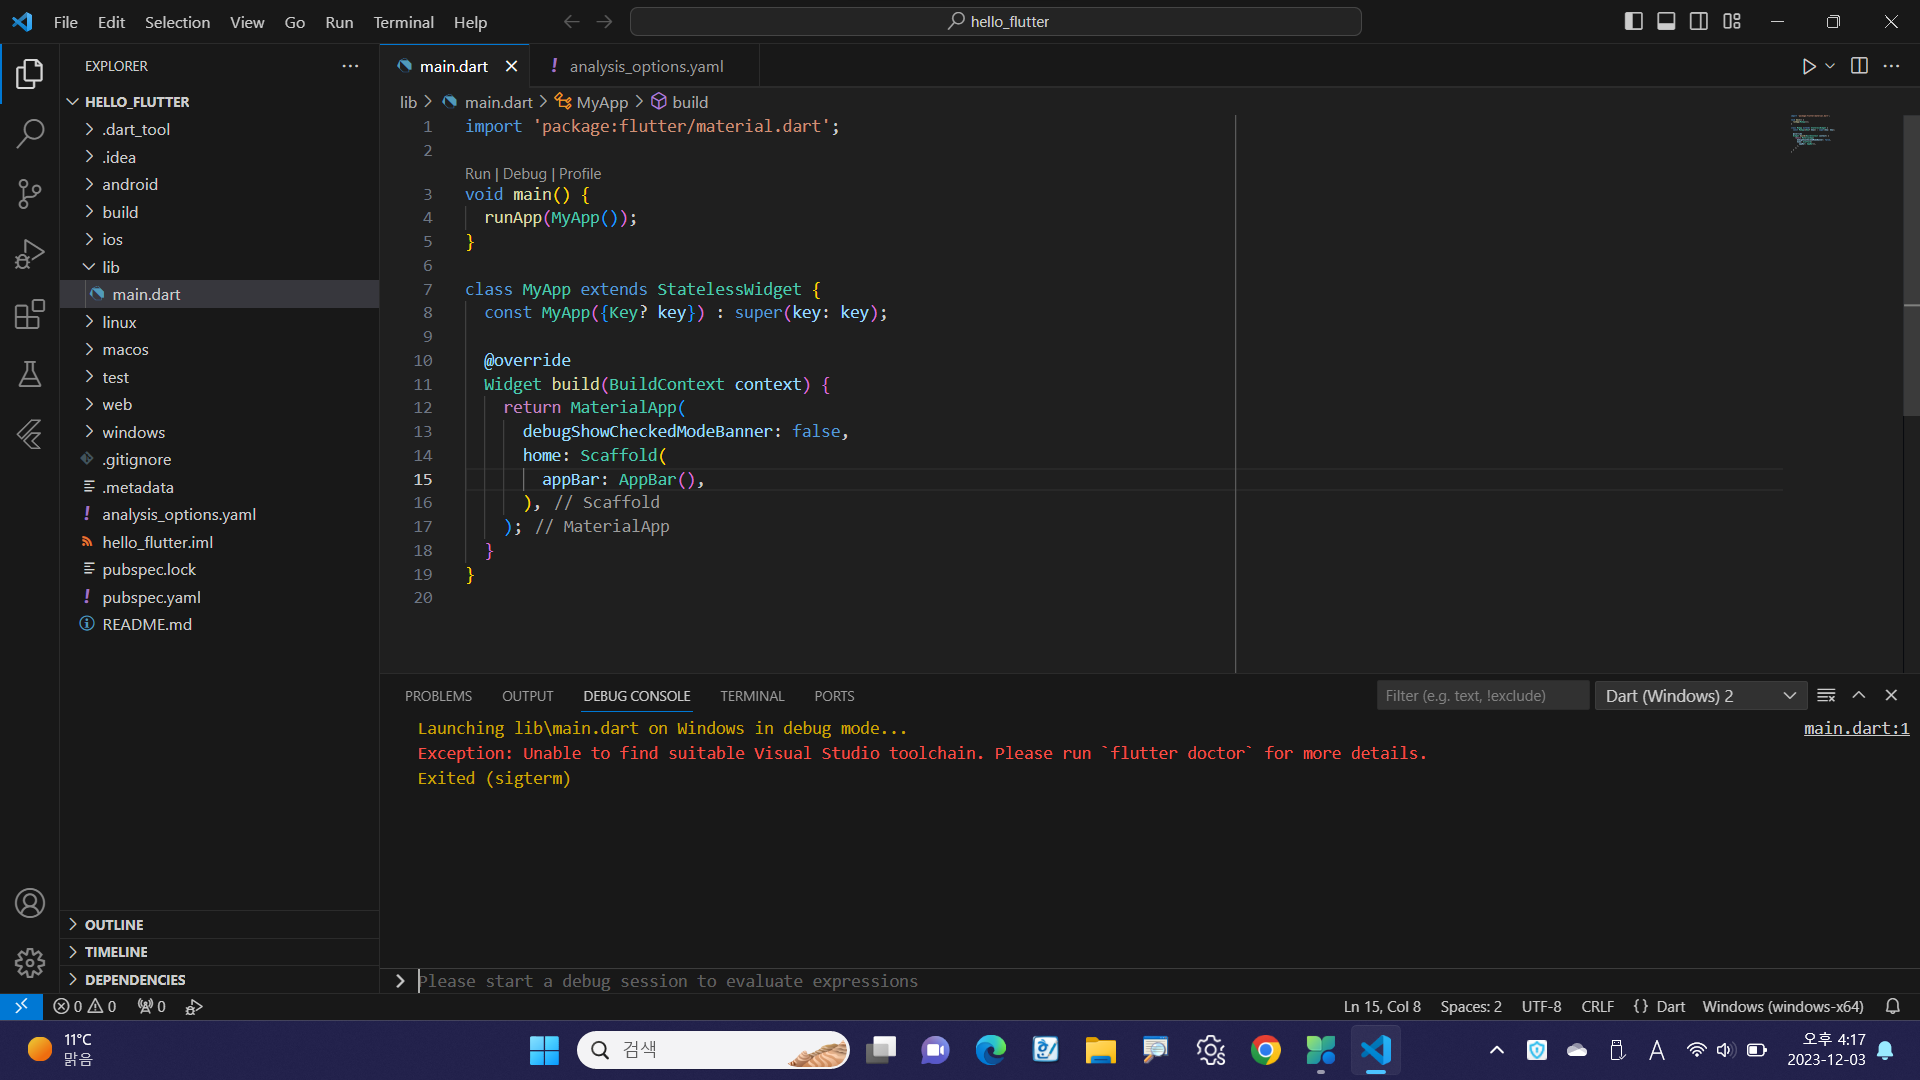Viewport: 1920px width, 1080px height.
Task: Maximize the panel size with chevron
Action: pos(1858,695)
